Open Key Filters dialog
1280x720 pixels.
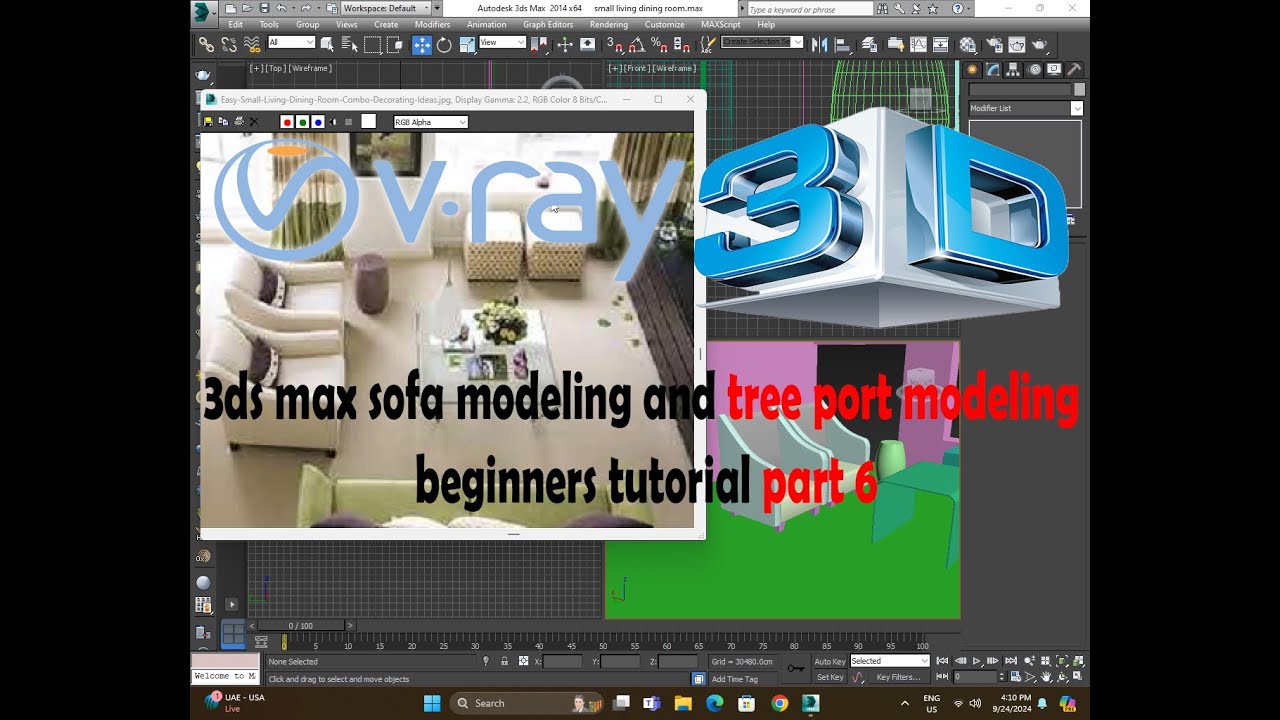[898, 677]
